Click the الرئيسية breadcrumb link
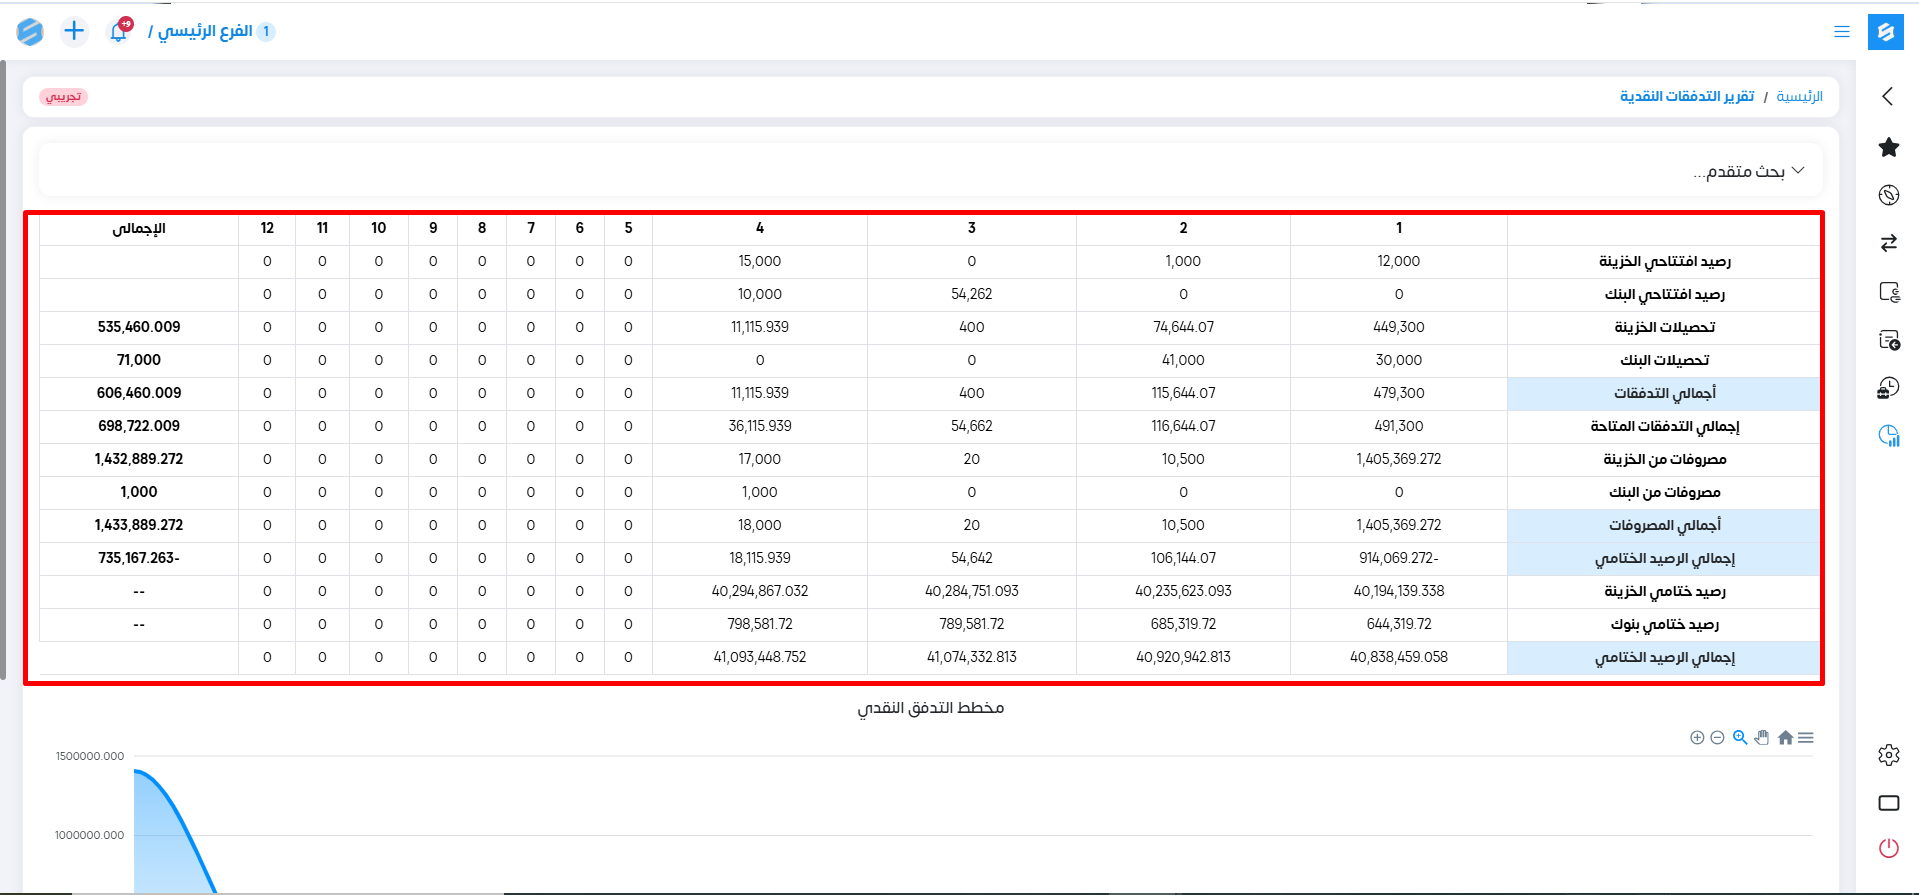1919x895 pixels. point(1799,97)
